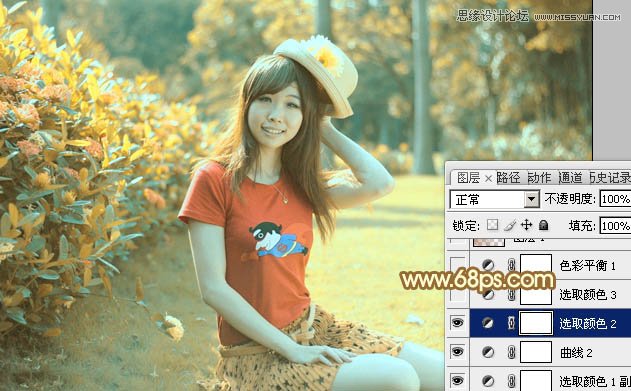Image resolution: width=631 pixels, height=391 pixels.
Task: Select the 选取颜色 3 layer mask thumbnail
Action: (x=536, y=294)
